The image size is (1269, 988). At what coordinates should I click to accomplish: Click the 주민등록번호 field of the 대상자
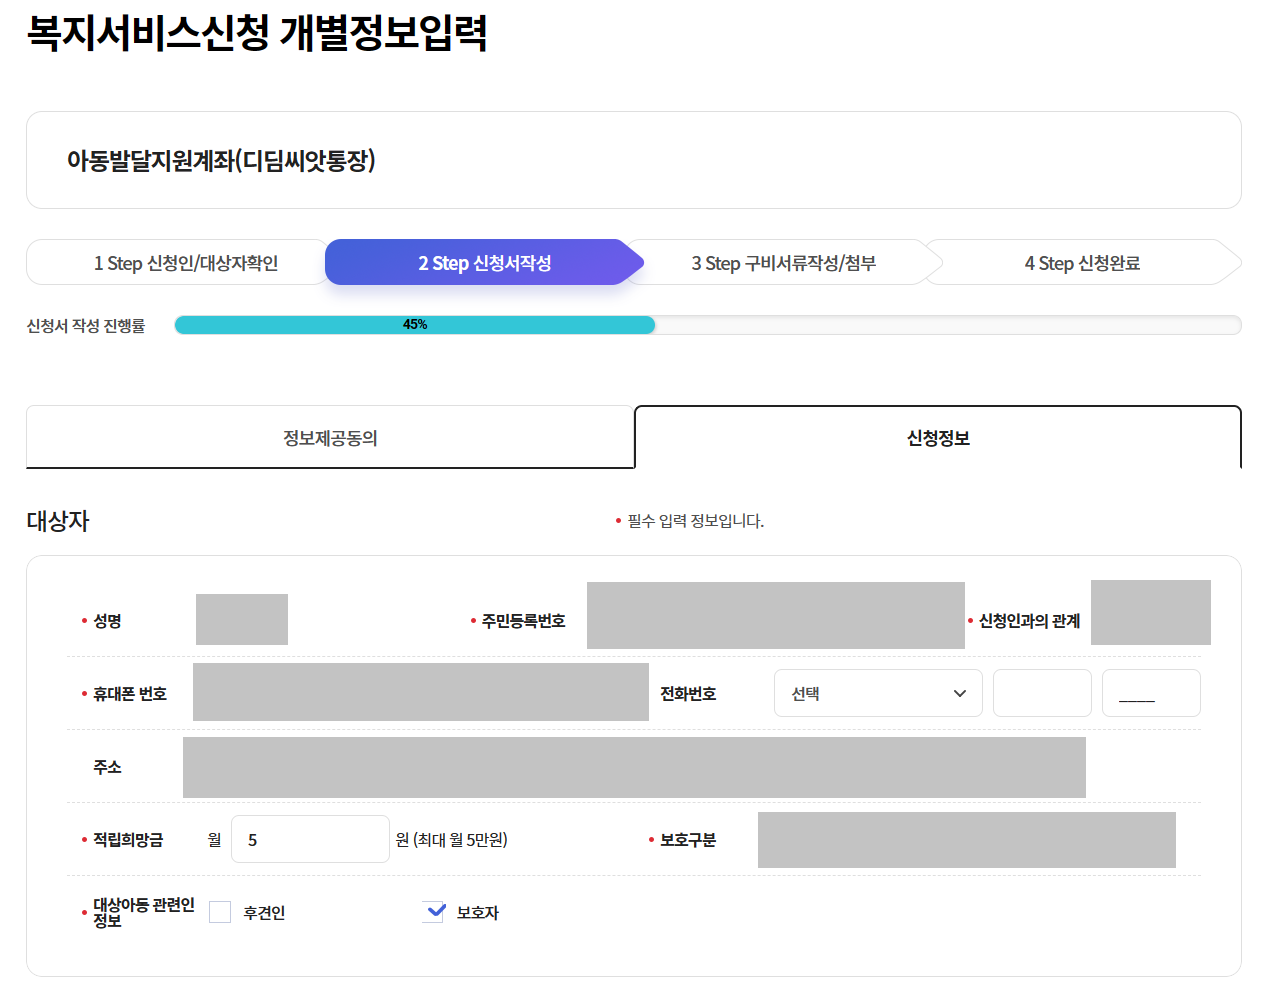point(776,612)
